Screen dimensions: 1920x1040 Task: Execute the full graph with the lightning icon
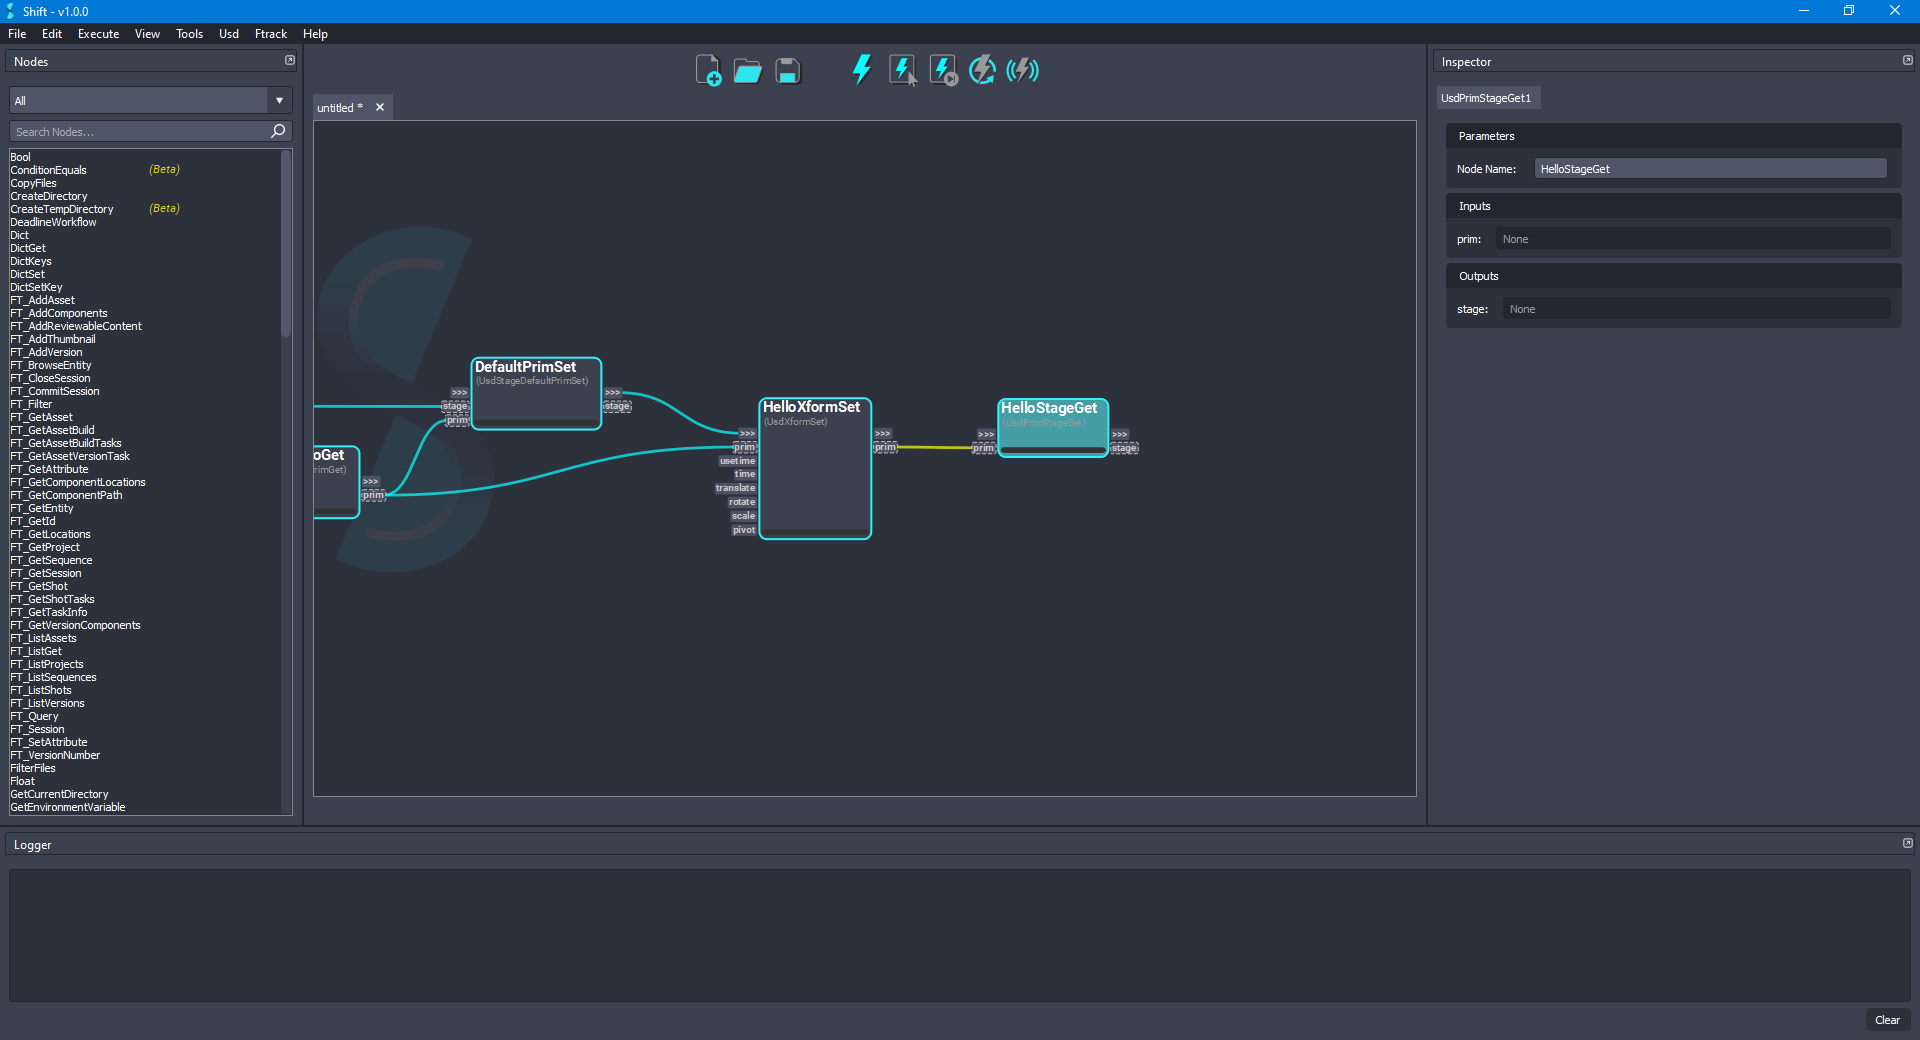point(861,70)
